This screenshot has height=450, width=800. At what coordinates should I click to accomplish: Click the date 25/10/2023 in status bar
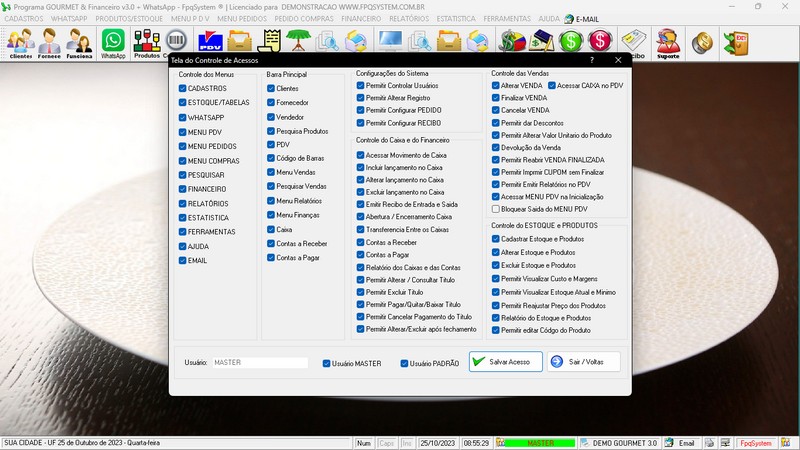(437, 443)
